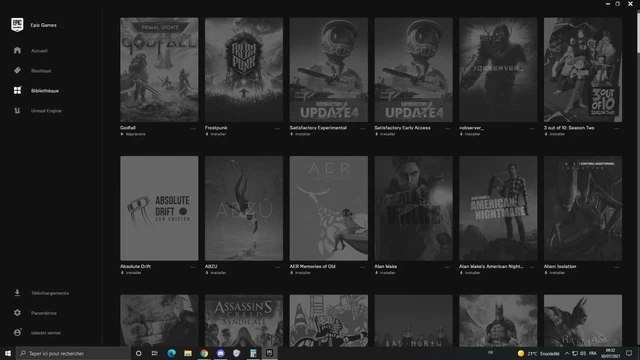The width and height of the screenshot is (640, 360).
Task: Open the Unreal Engine icon
Action: tap(17, 110)
